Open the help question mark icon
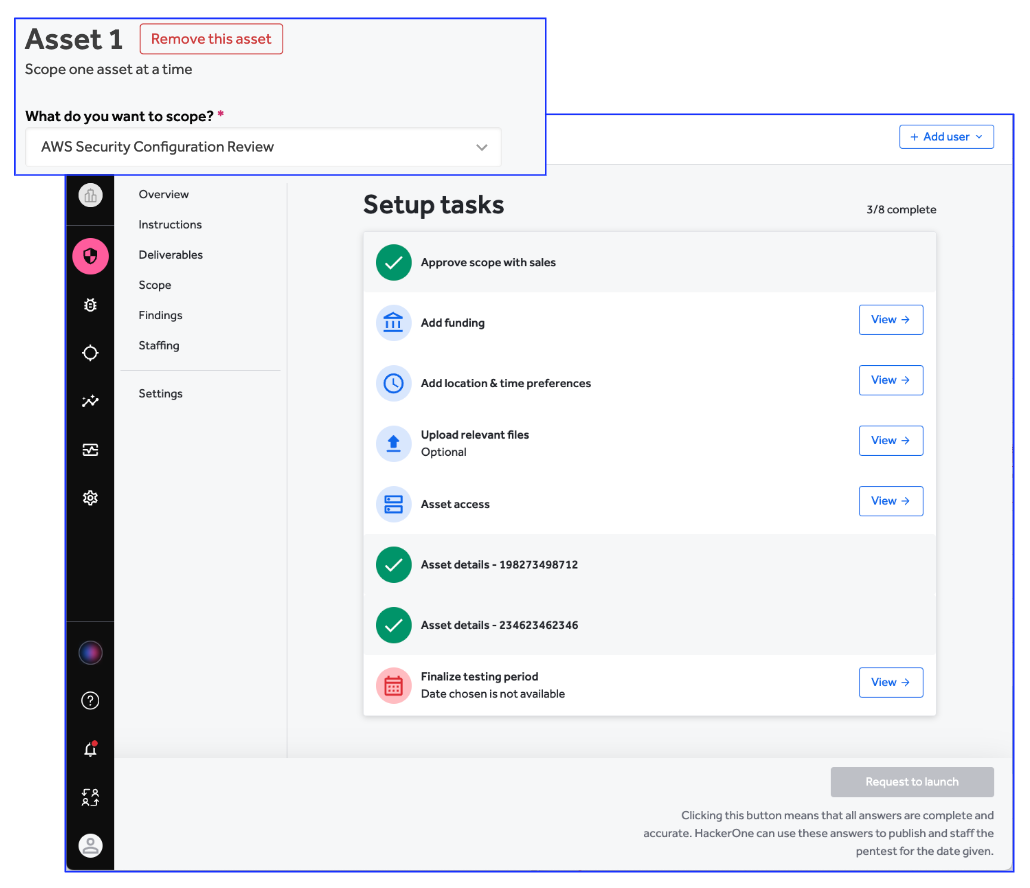The image size is (1030, 888). pyautogui.click(x=90, y=701)
